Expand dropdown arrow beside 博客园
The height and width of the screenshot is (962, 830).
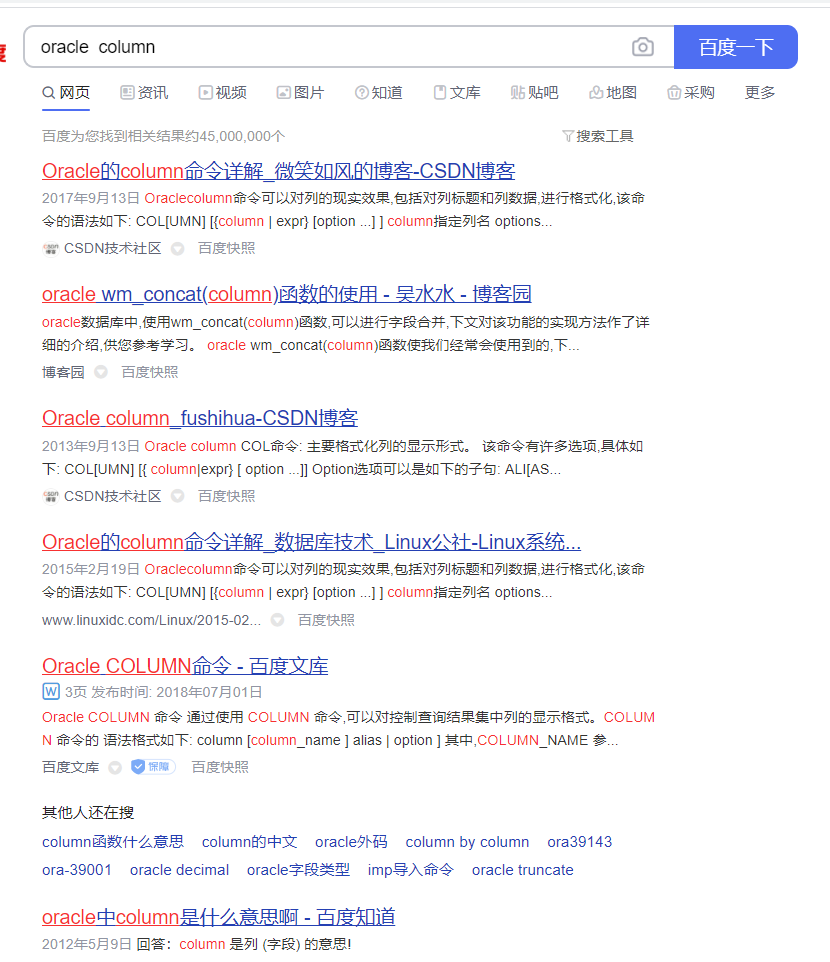point(101,372)
